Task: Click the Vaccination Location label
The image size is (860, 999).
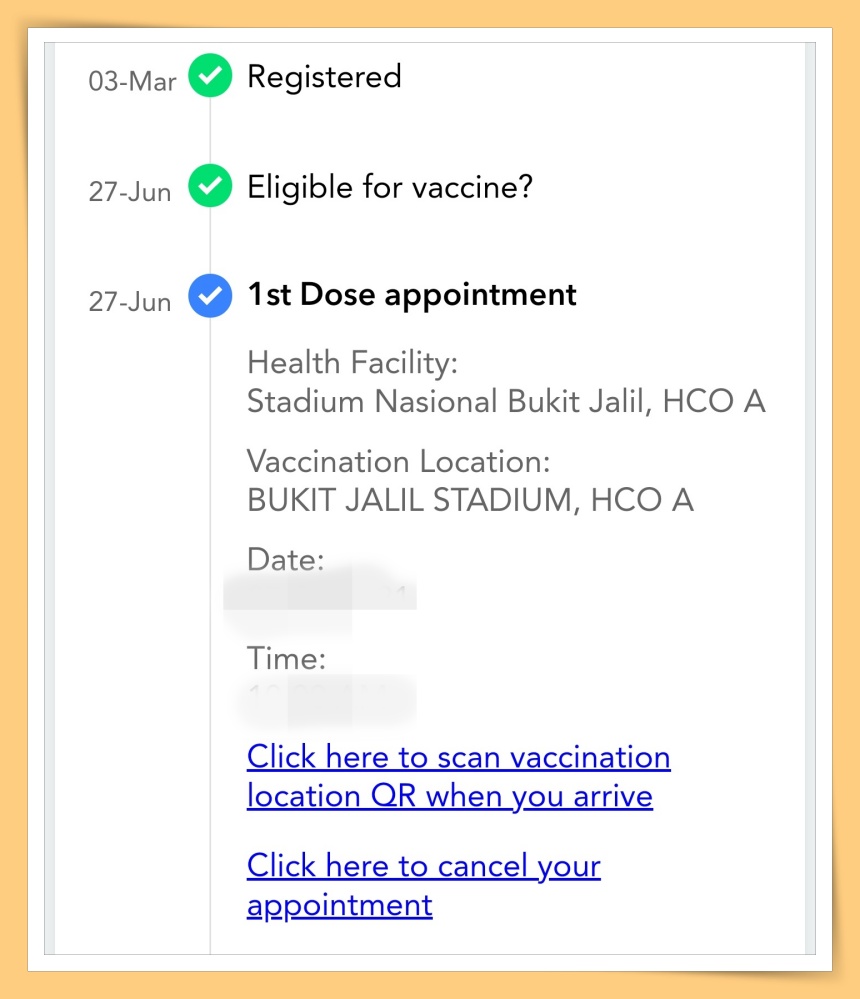Action: click(x=399, y=462)
